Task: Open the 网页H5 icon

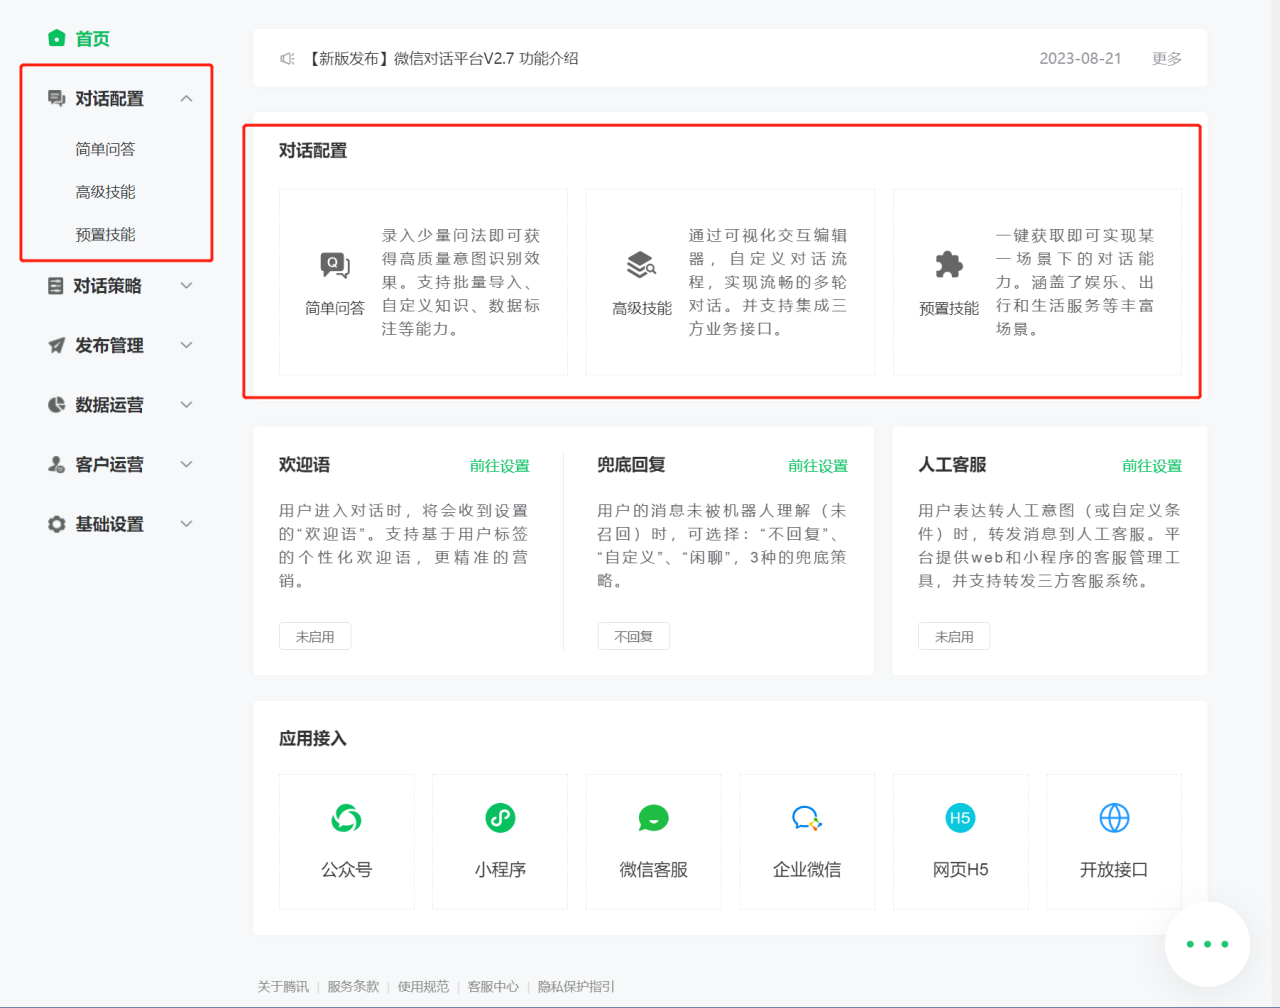Action: [x=960, y=819]
